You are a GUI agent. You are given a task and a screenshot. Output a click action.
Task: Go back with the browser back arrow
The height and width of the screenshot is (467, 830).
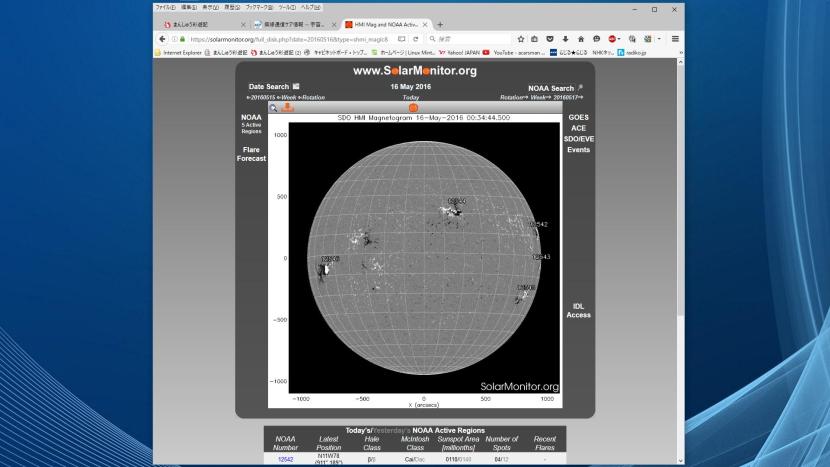tap(163, 39)
